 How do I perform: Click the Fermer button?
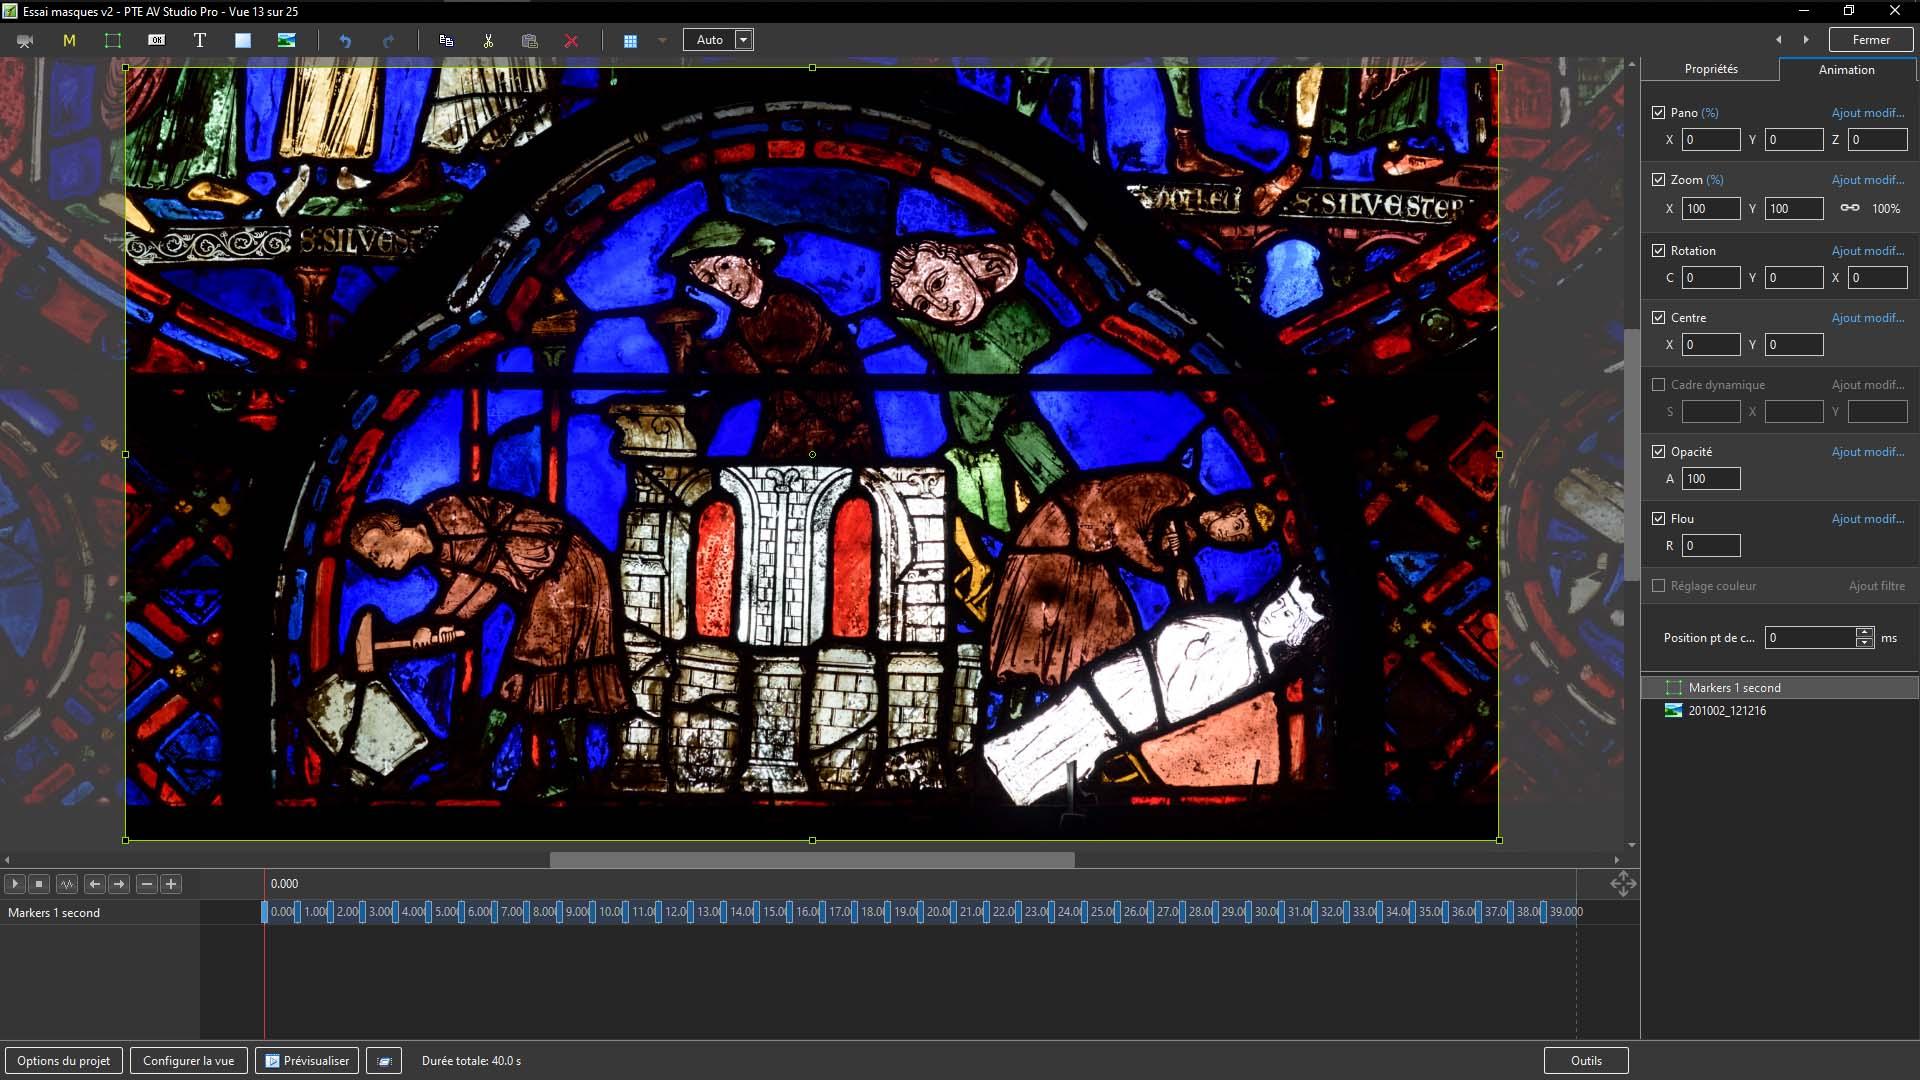pyautogui.click(x=1870, y=40)
